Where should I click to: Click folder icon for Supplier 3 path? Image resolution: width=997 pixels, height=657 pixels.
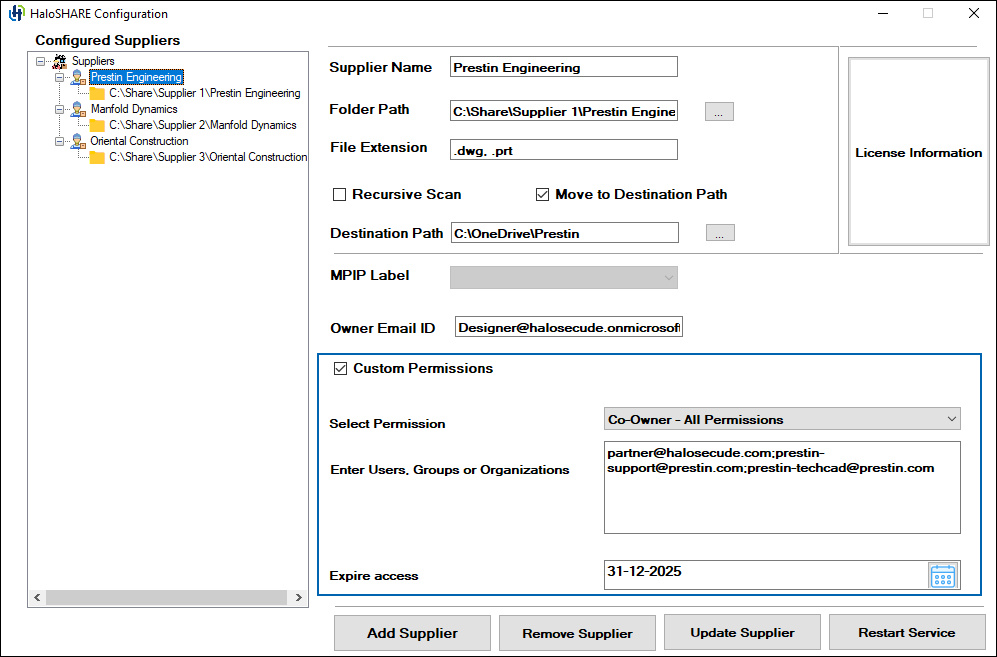tap(97, 158)
